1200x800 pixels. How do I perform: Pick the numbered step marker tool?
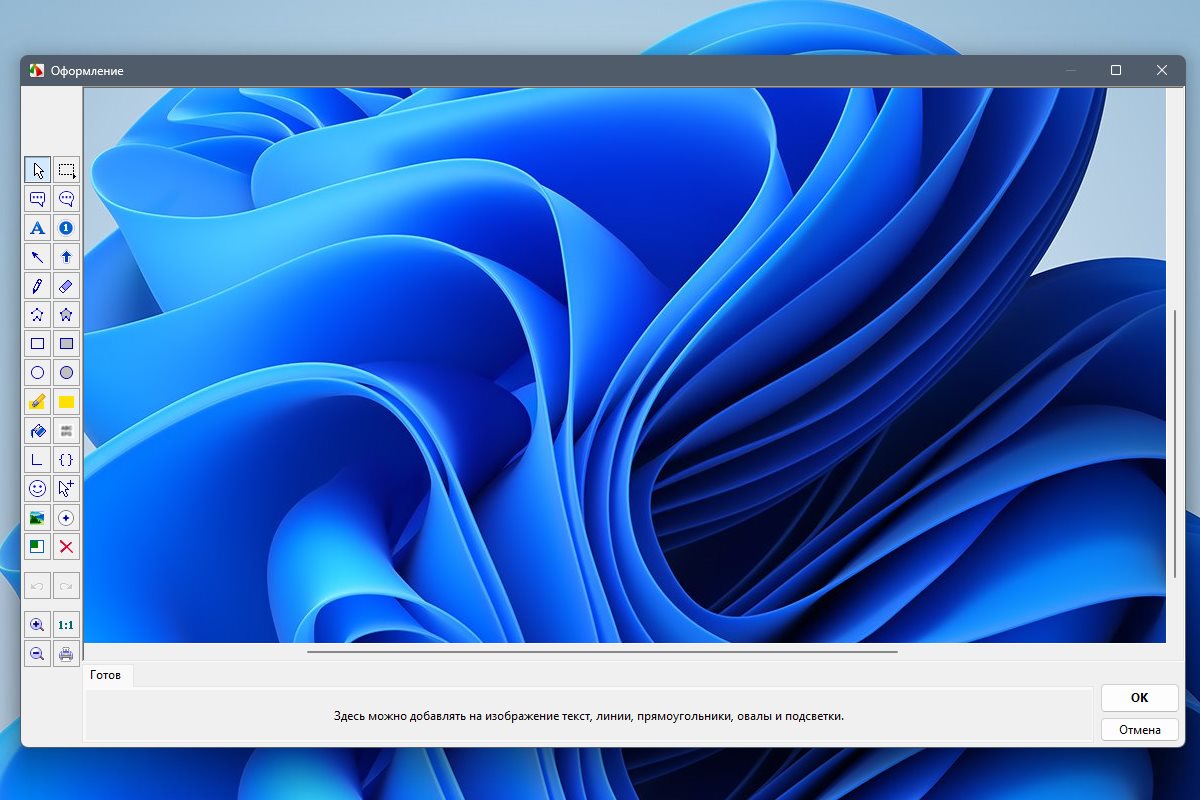click(x=66, y=228)
